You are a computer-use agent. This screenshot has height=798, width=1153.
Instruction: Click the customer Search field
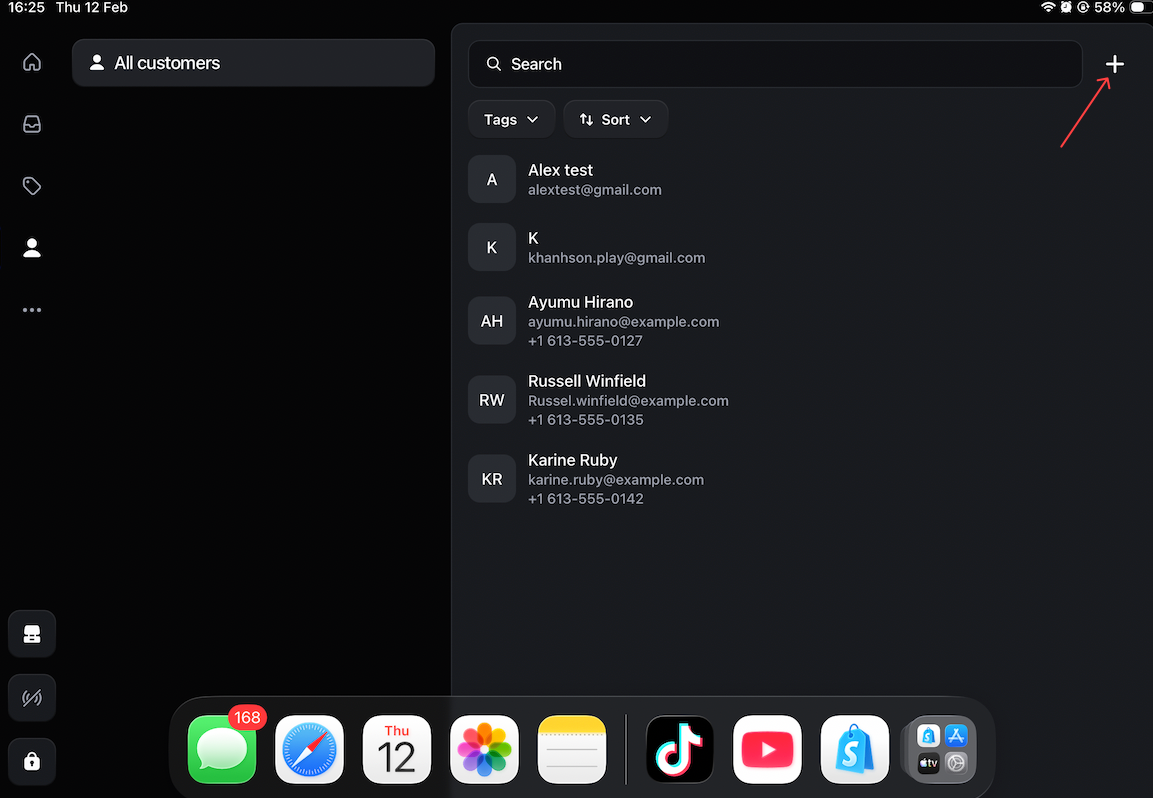[x=775, y=64]
